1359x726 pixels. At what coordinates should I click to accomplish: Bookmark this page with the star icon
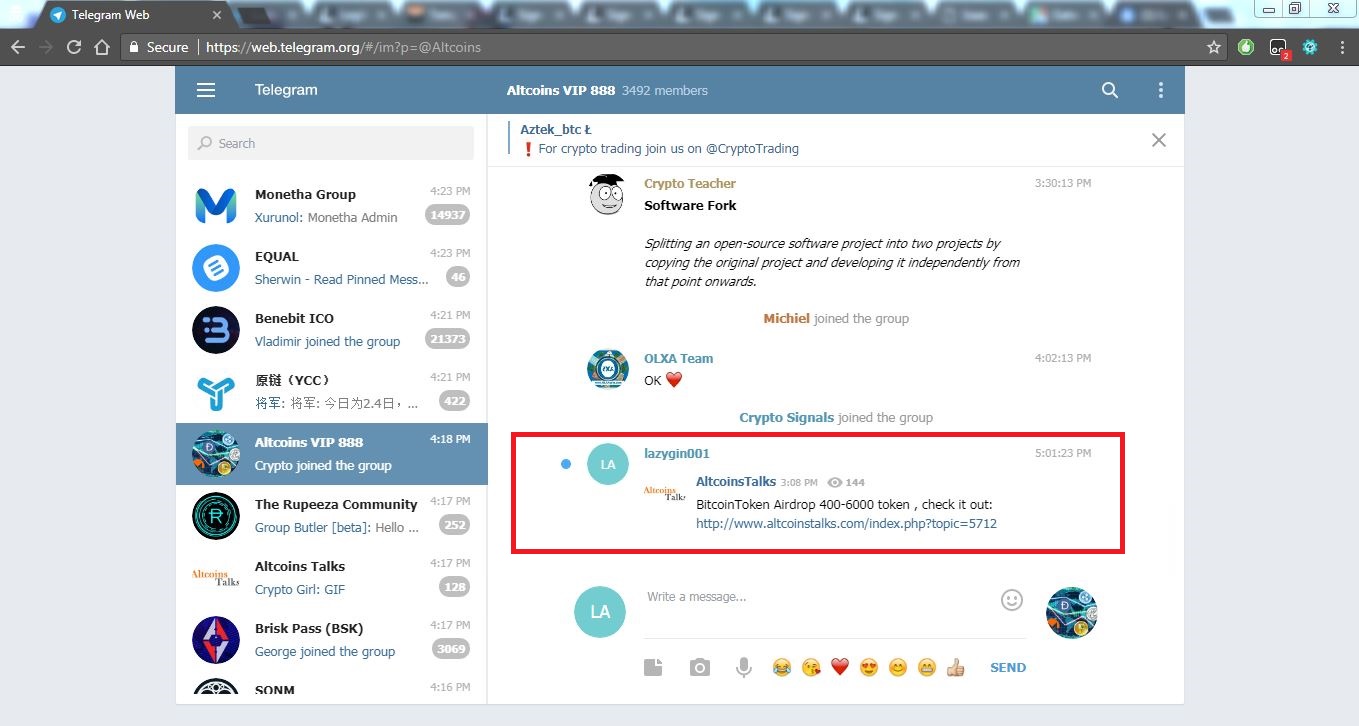pos(1214,47)
